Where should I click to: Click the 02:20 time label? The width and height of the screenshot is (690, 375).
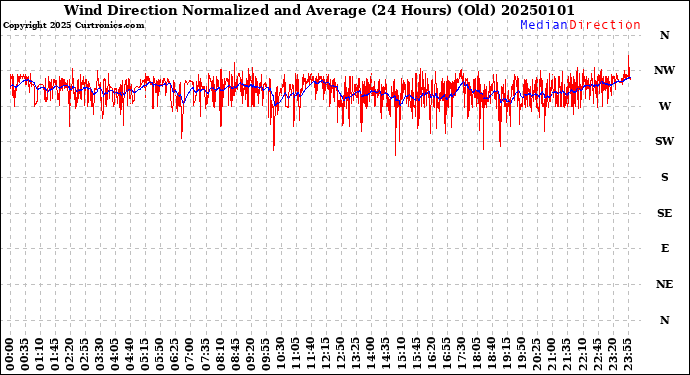coord(70,354)
